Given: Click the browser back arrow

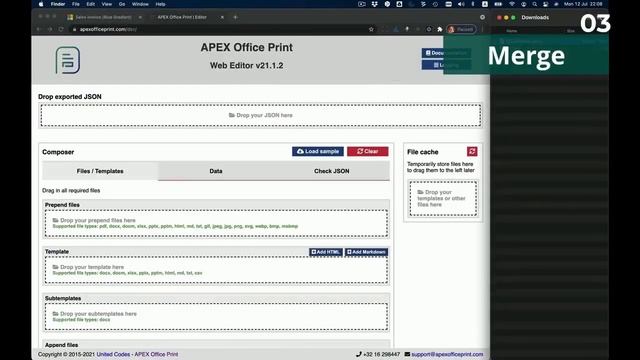Looking at the screenshot, I should [39, 29].
